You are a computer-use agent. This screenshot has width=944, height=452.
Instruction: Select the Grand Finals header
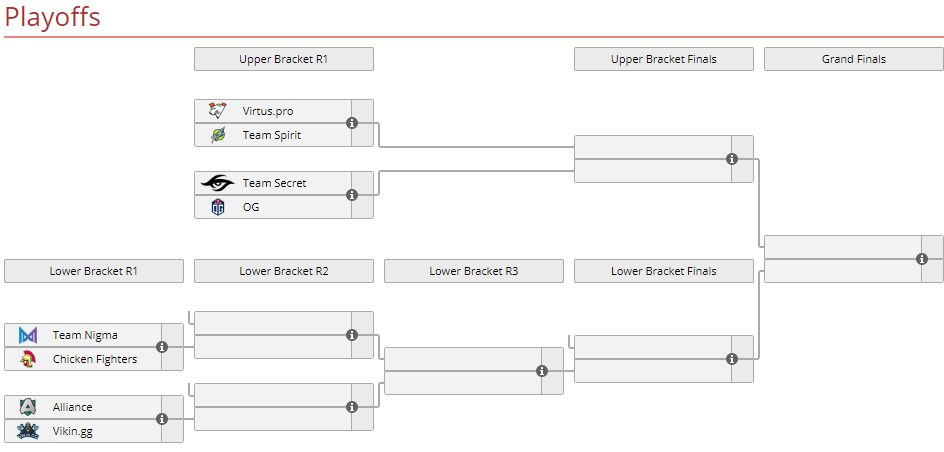pos(853,59)
